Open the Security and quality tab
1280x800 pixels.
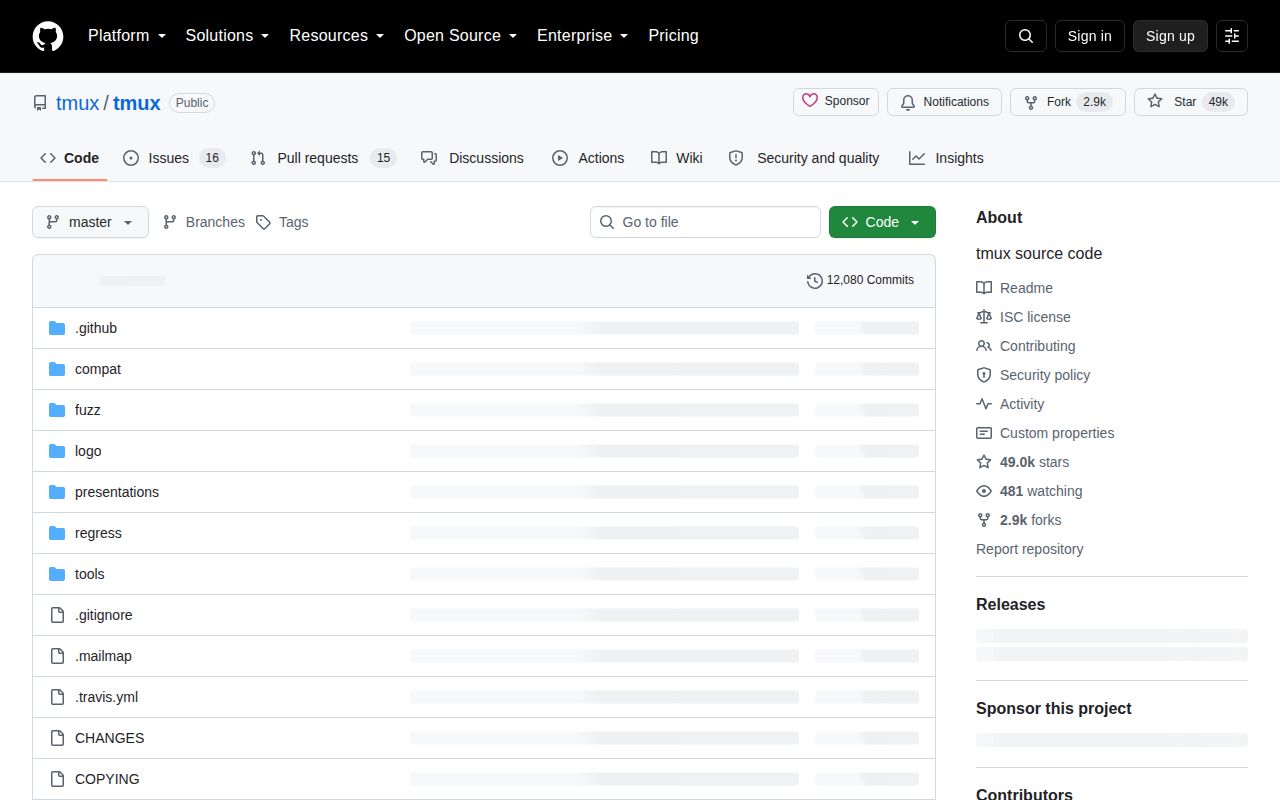coord(804,158)
